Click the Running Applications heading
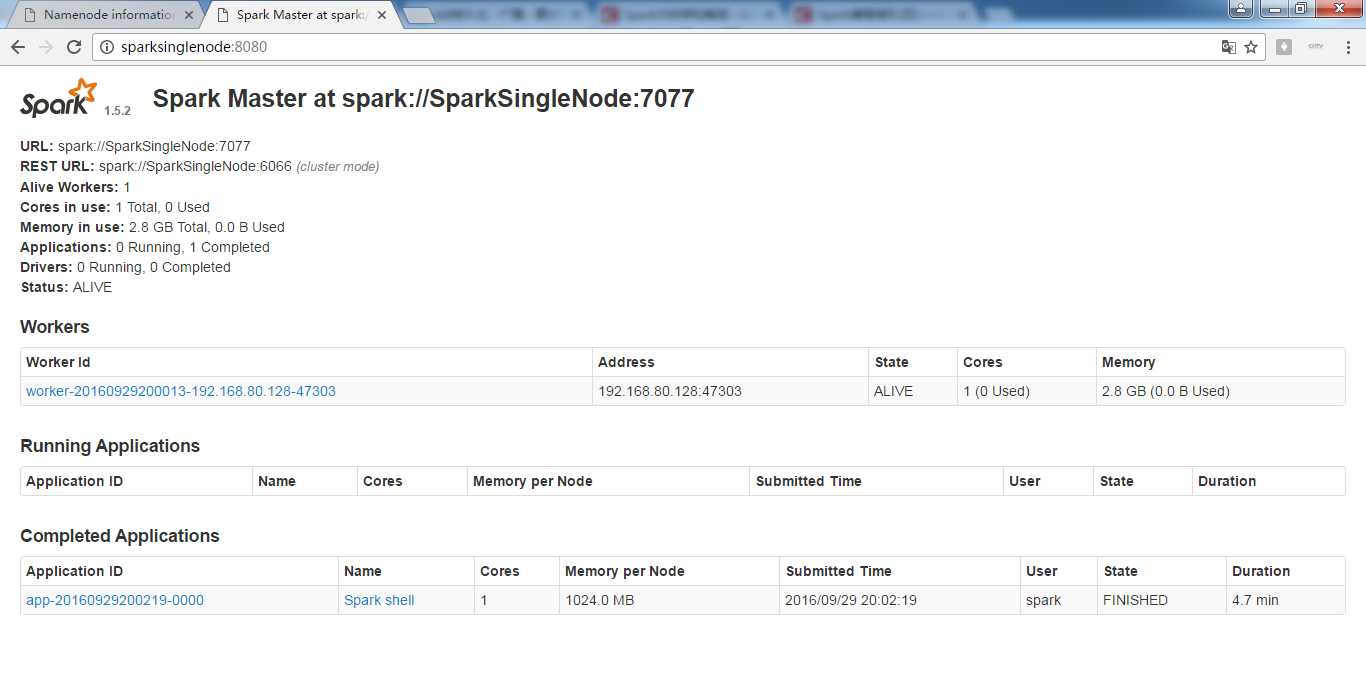1366x674 pixels. pyautogui.click(x=110, y=446)
